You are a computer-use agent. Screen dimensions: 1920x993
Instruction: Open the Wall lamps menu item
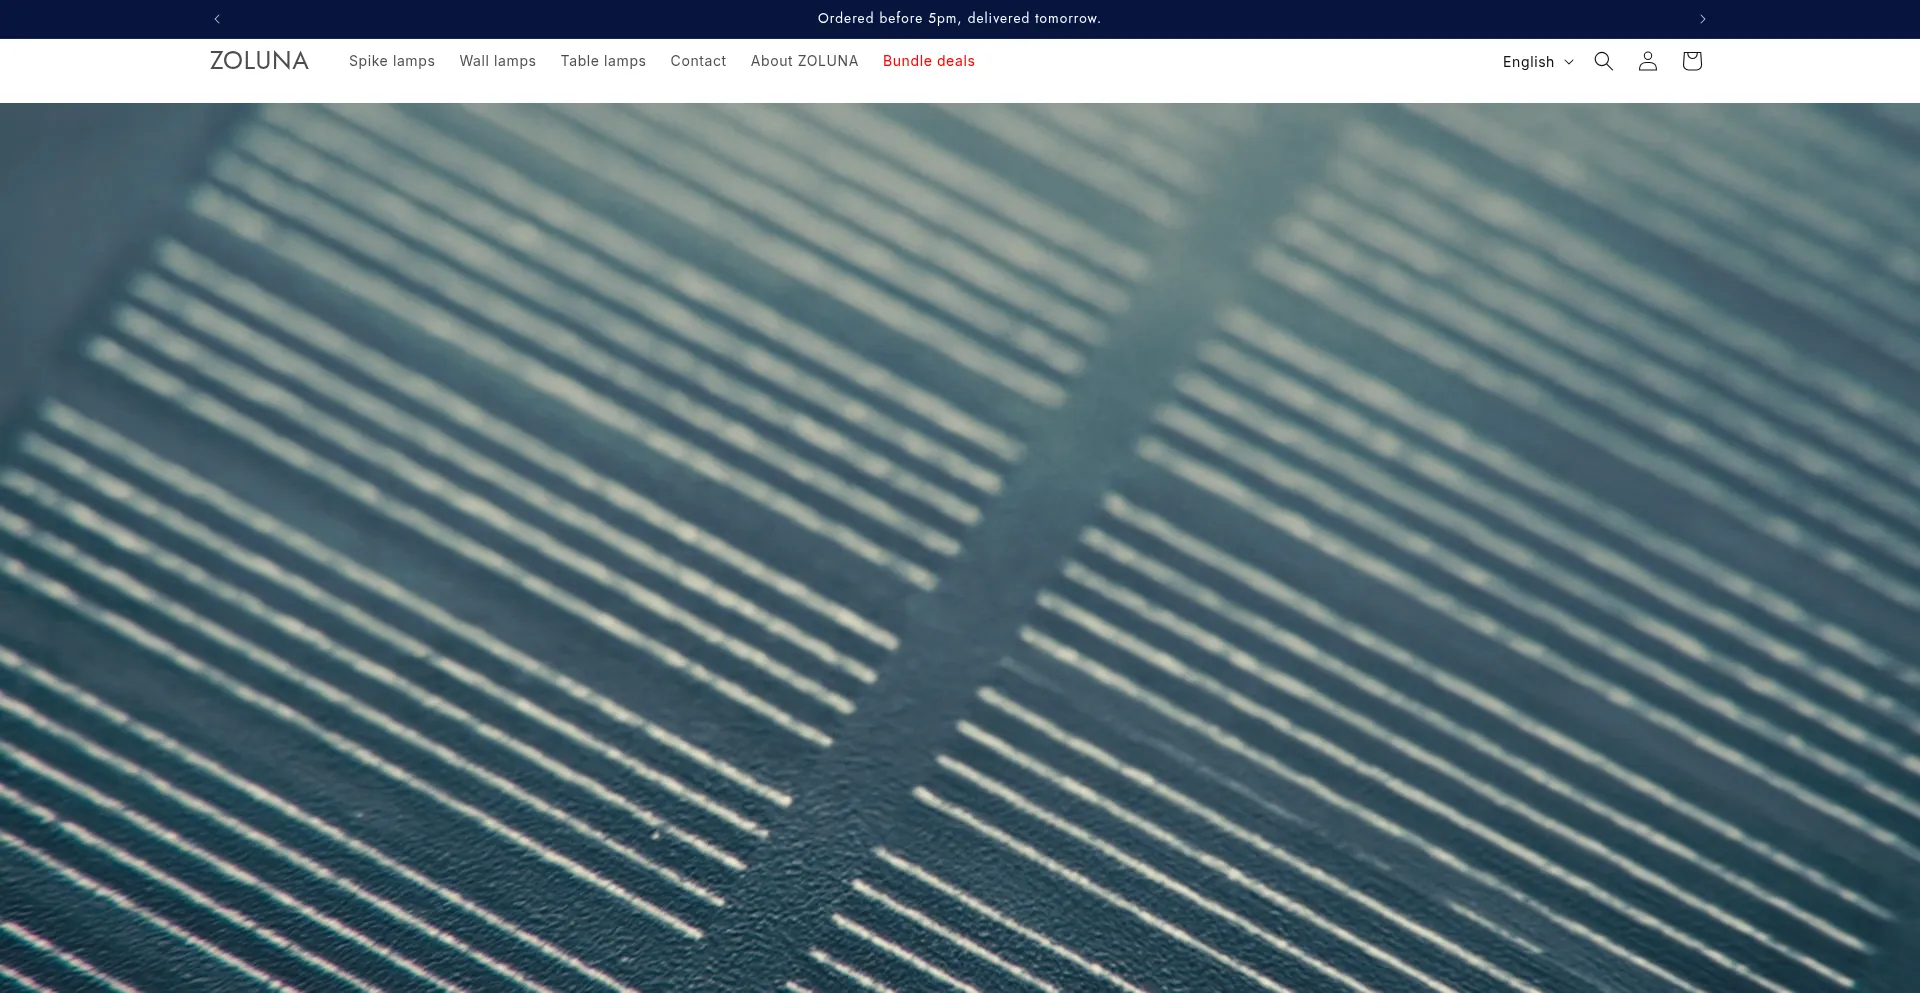coord(497,61)
